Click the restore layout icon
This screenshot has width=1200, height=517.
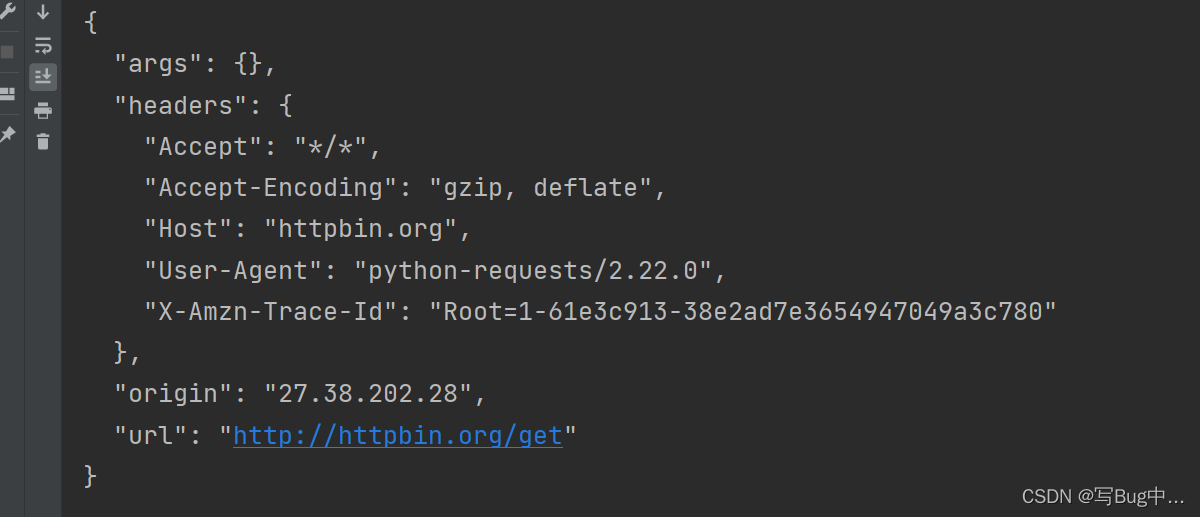7,94
